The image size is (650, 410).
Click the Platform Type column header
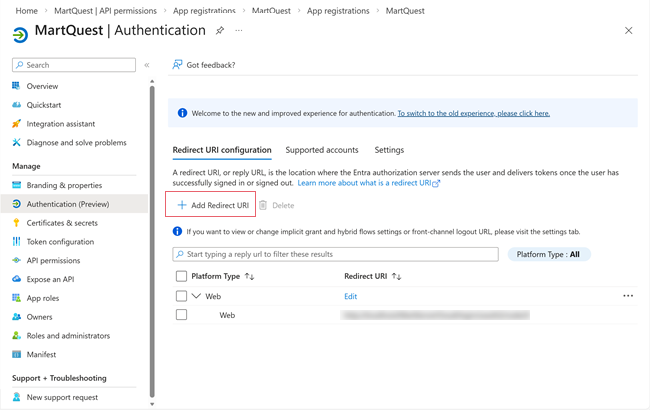(x=216, y=276)
